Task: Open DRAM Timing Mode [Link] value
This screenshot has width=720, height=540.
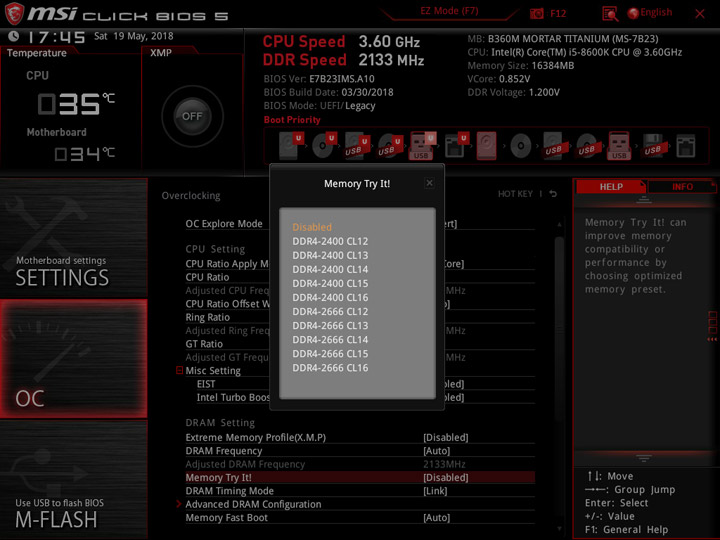Action: point(435,490)
